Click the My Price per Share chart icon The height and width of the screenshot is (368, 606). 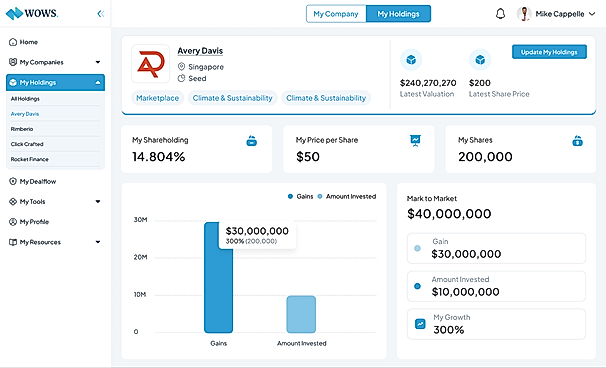click(415, 141)
